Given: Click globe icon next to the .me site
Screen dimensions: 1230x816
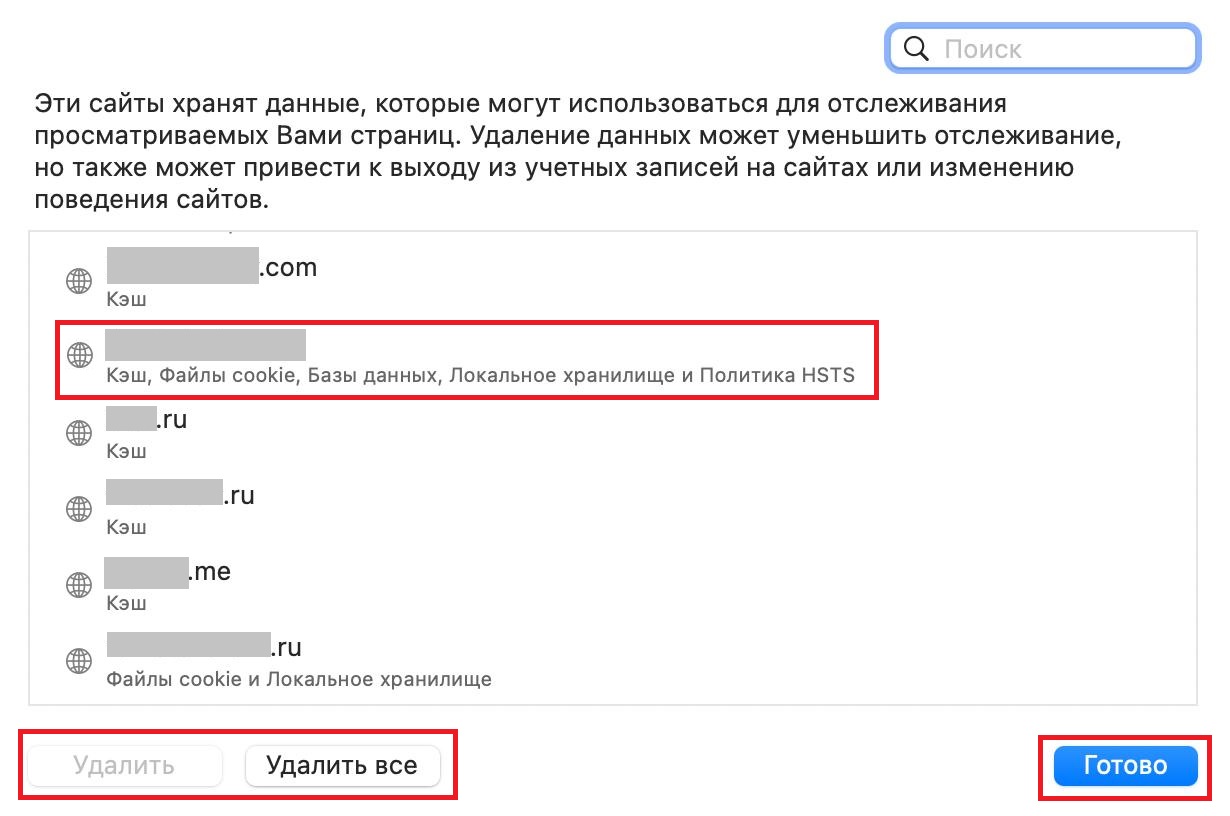Looking at the screenshot, I should [79, 585].
